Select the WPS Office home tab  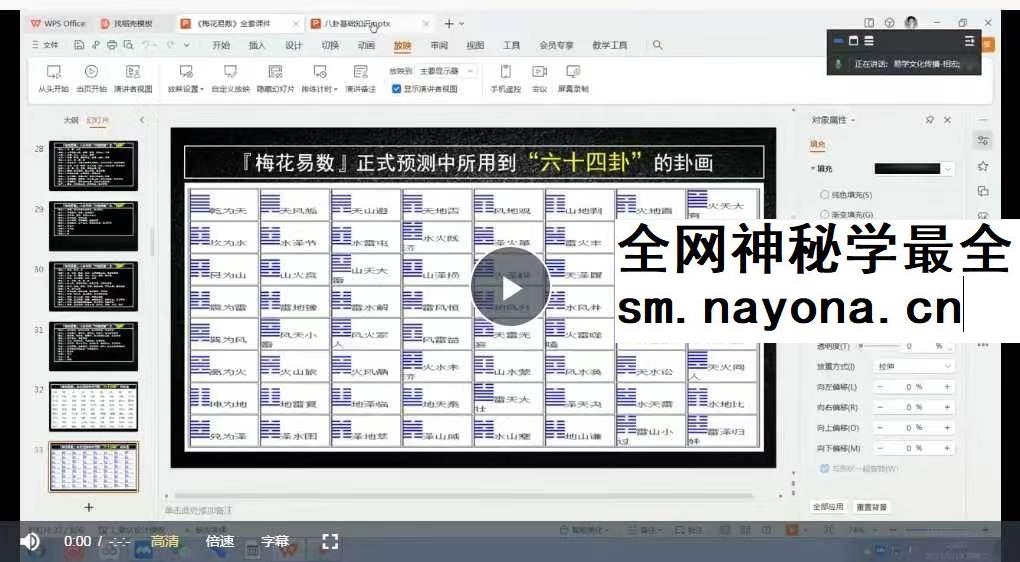click(x=58, y=23)
